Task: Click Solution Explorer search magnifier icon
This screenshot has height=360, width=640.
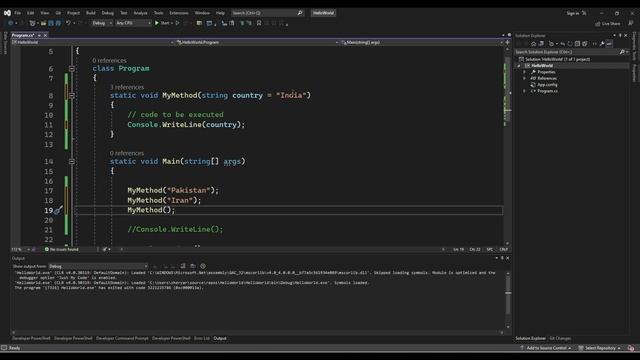Action: (622, 52)
